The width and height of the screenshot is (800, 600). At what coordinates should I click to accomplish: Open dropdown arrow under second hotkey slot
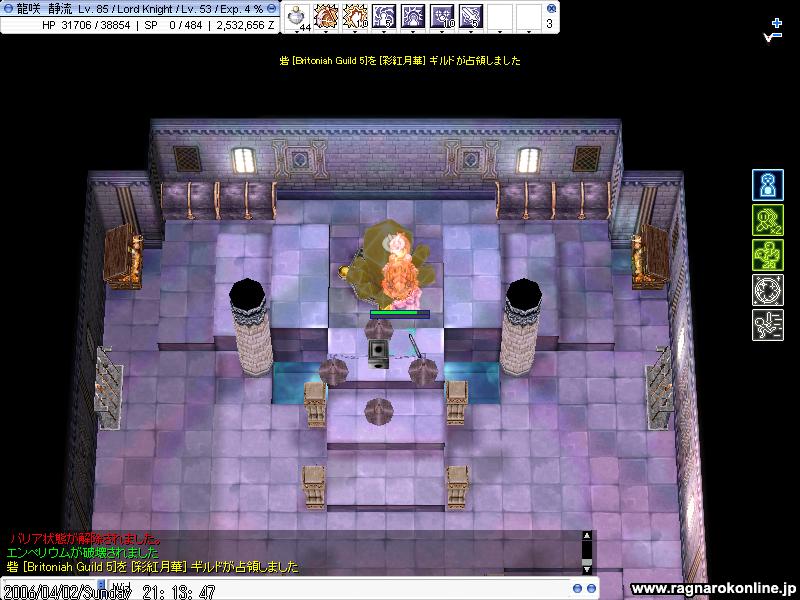coord(326,32)
